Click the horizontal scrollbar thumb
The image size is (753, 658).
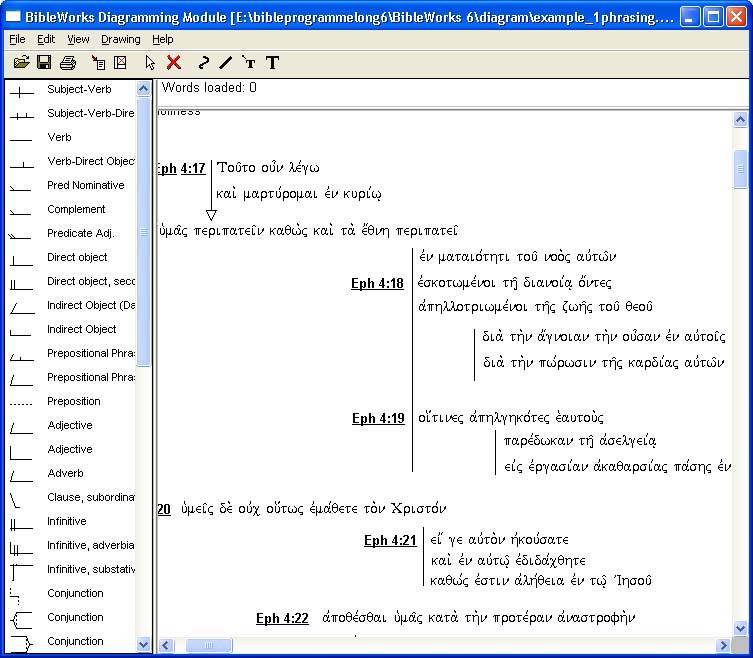(x=209, y=645)
